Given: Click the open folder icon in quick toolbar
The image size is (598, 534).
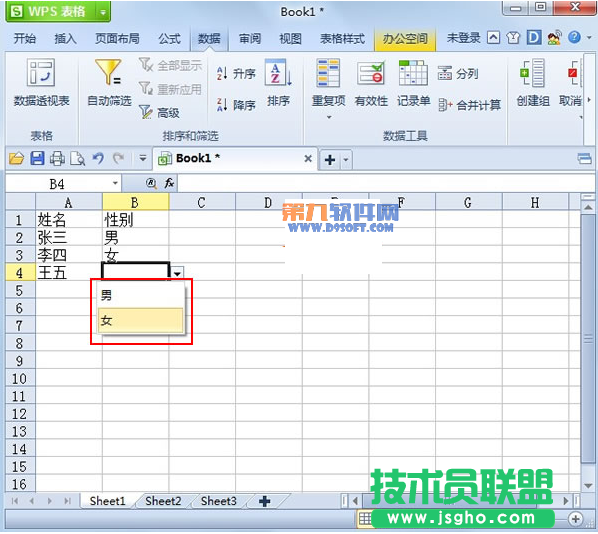Looking at the screenshot, I should coord(16,158).
